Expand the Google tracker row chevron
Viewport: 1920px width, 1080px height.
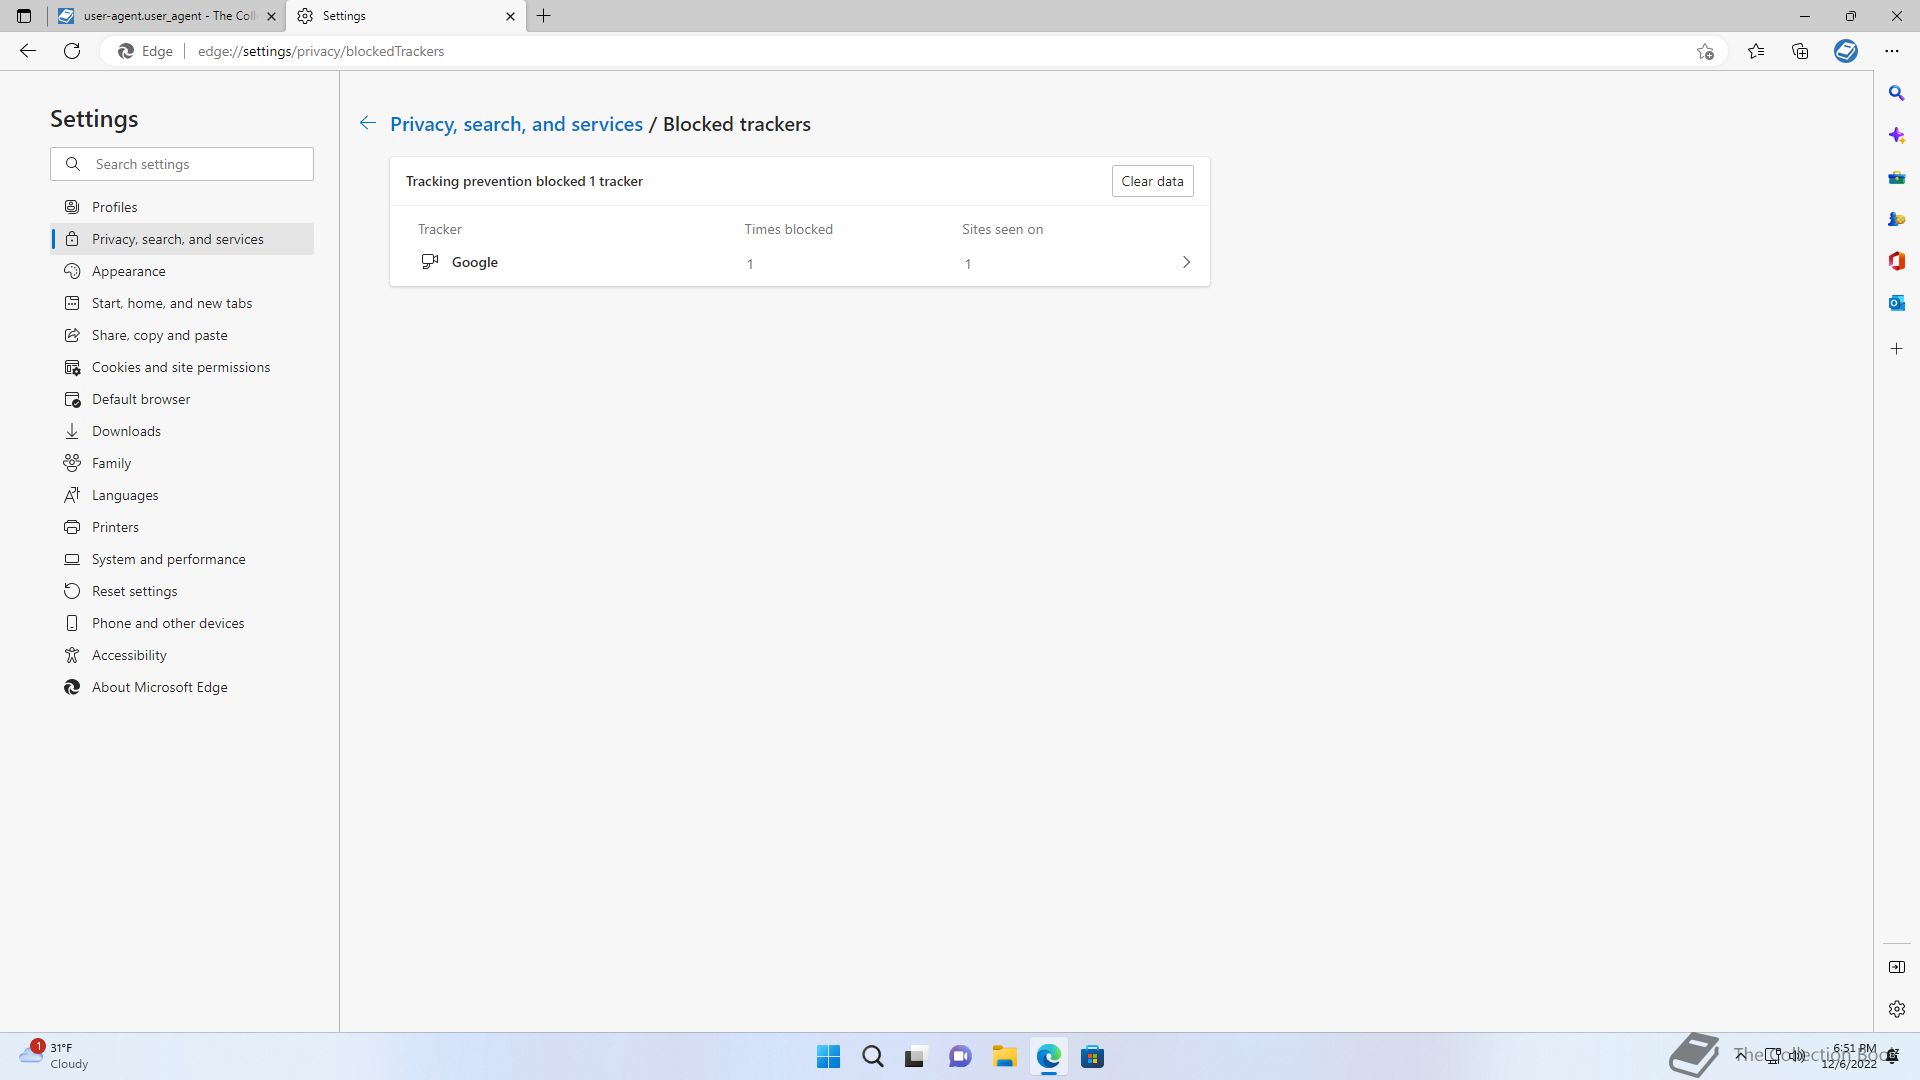click(x=1186, y=262)
